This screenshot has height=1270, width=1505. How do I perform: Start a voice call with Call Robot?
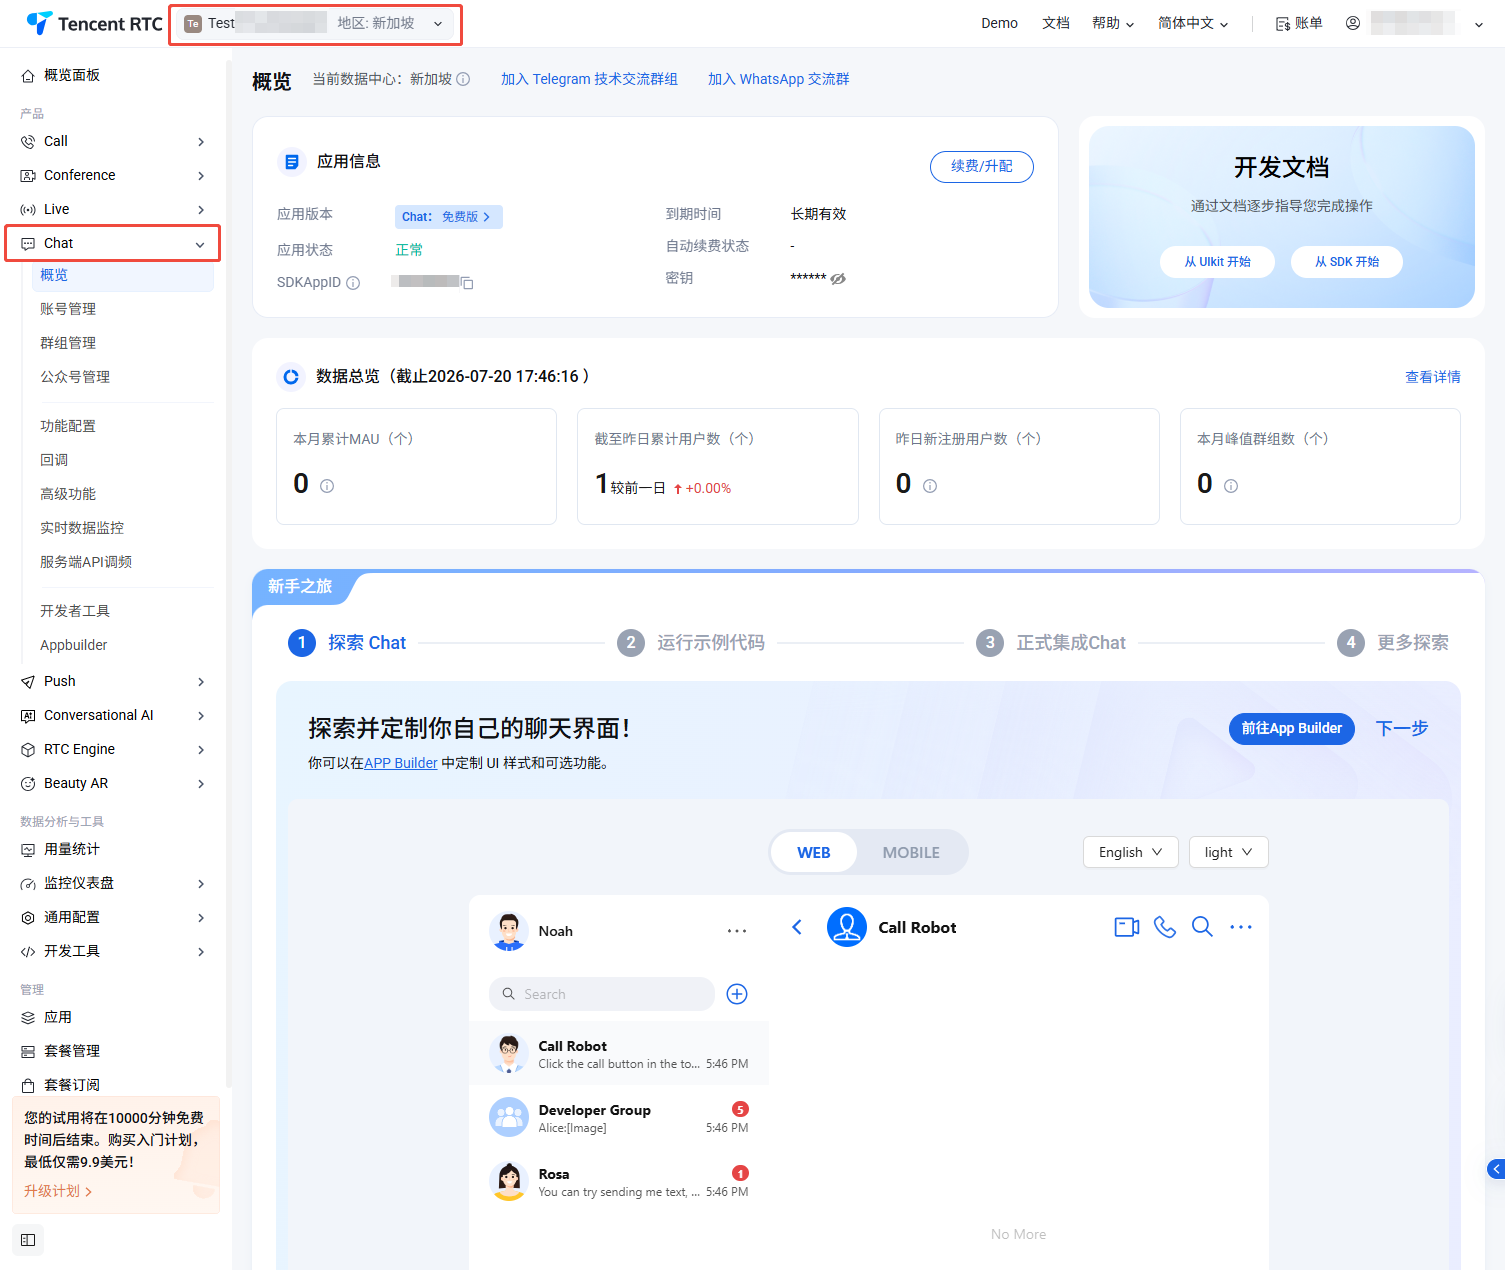tap(1165, 927)
